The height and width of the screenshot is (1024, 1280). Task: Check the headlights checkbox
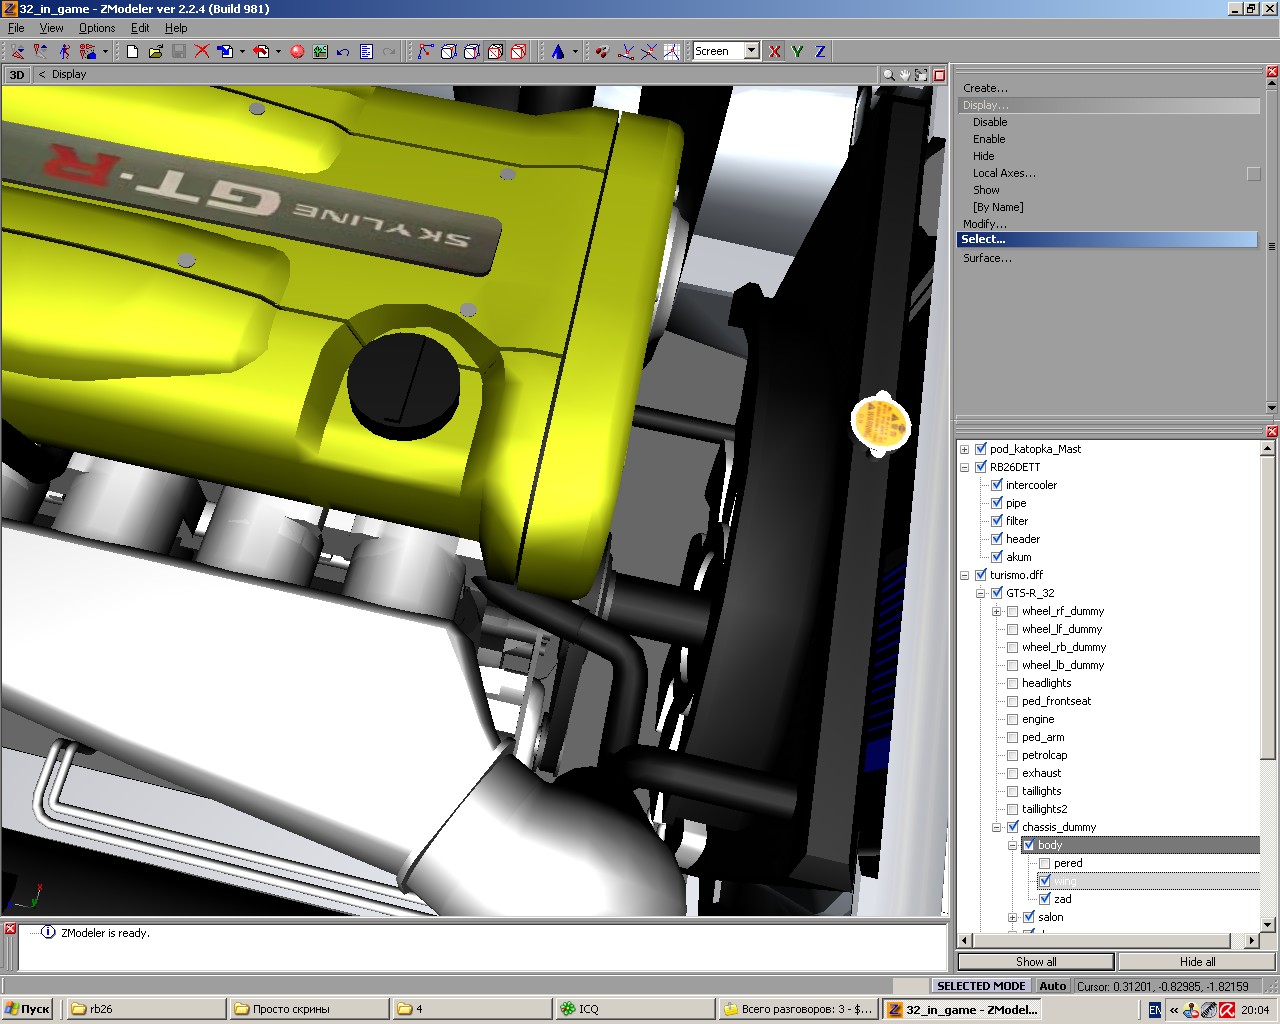coord(1013,683)
